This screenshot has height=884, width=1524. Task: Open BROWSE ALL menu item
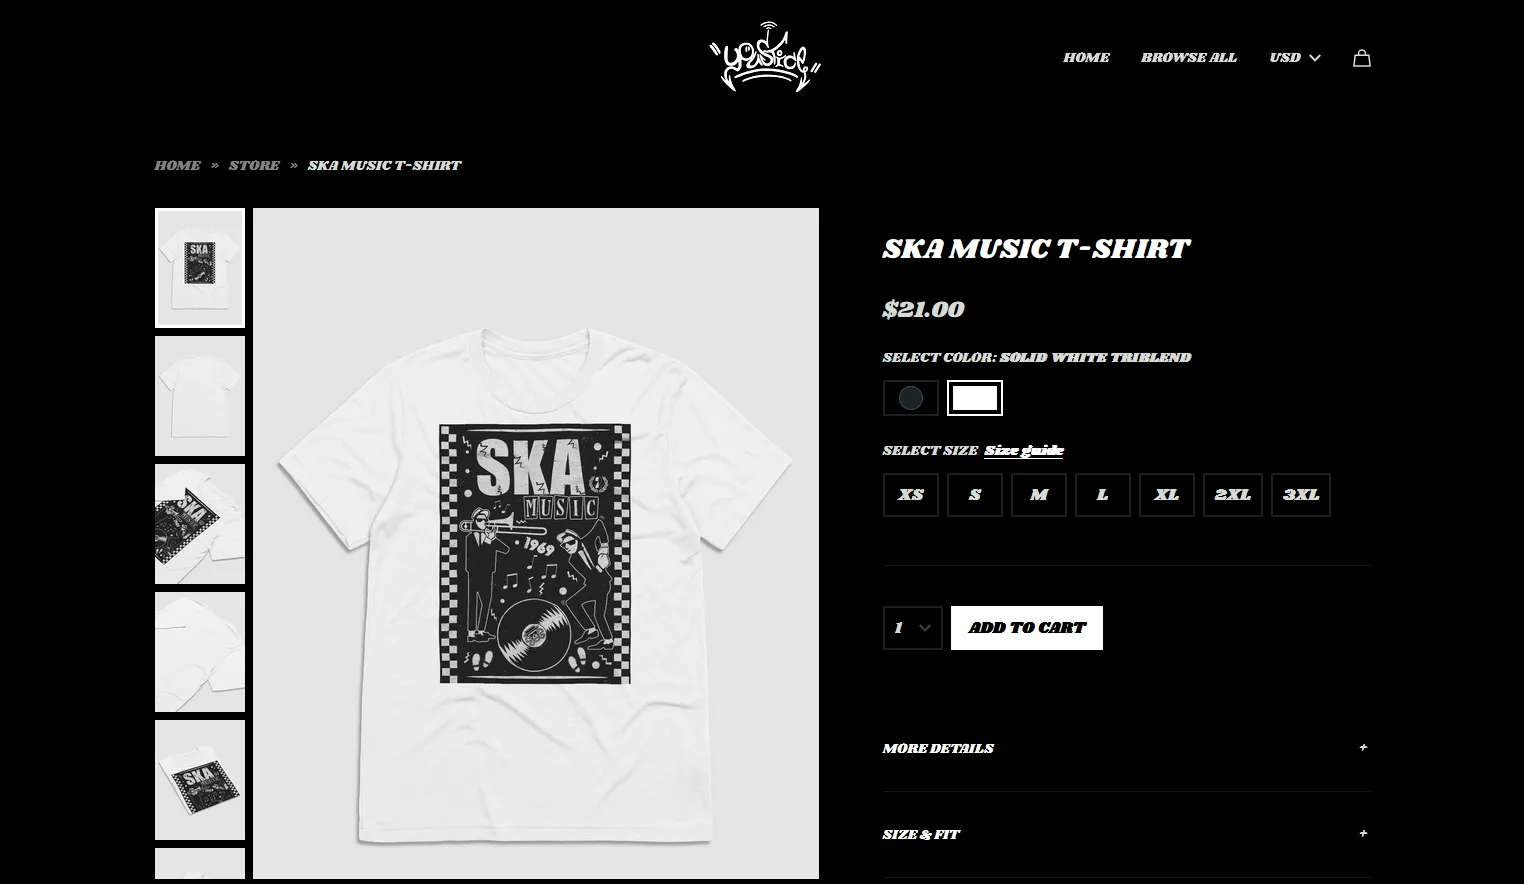pyautogui.click(x=1189, y=58)
